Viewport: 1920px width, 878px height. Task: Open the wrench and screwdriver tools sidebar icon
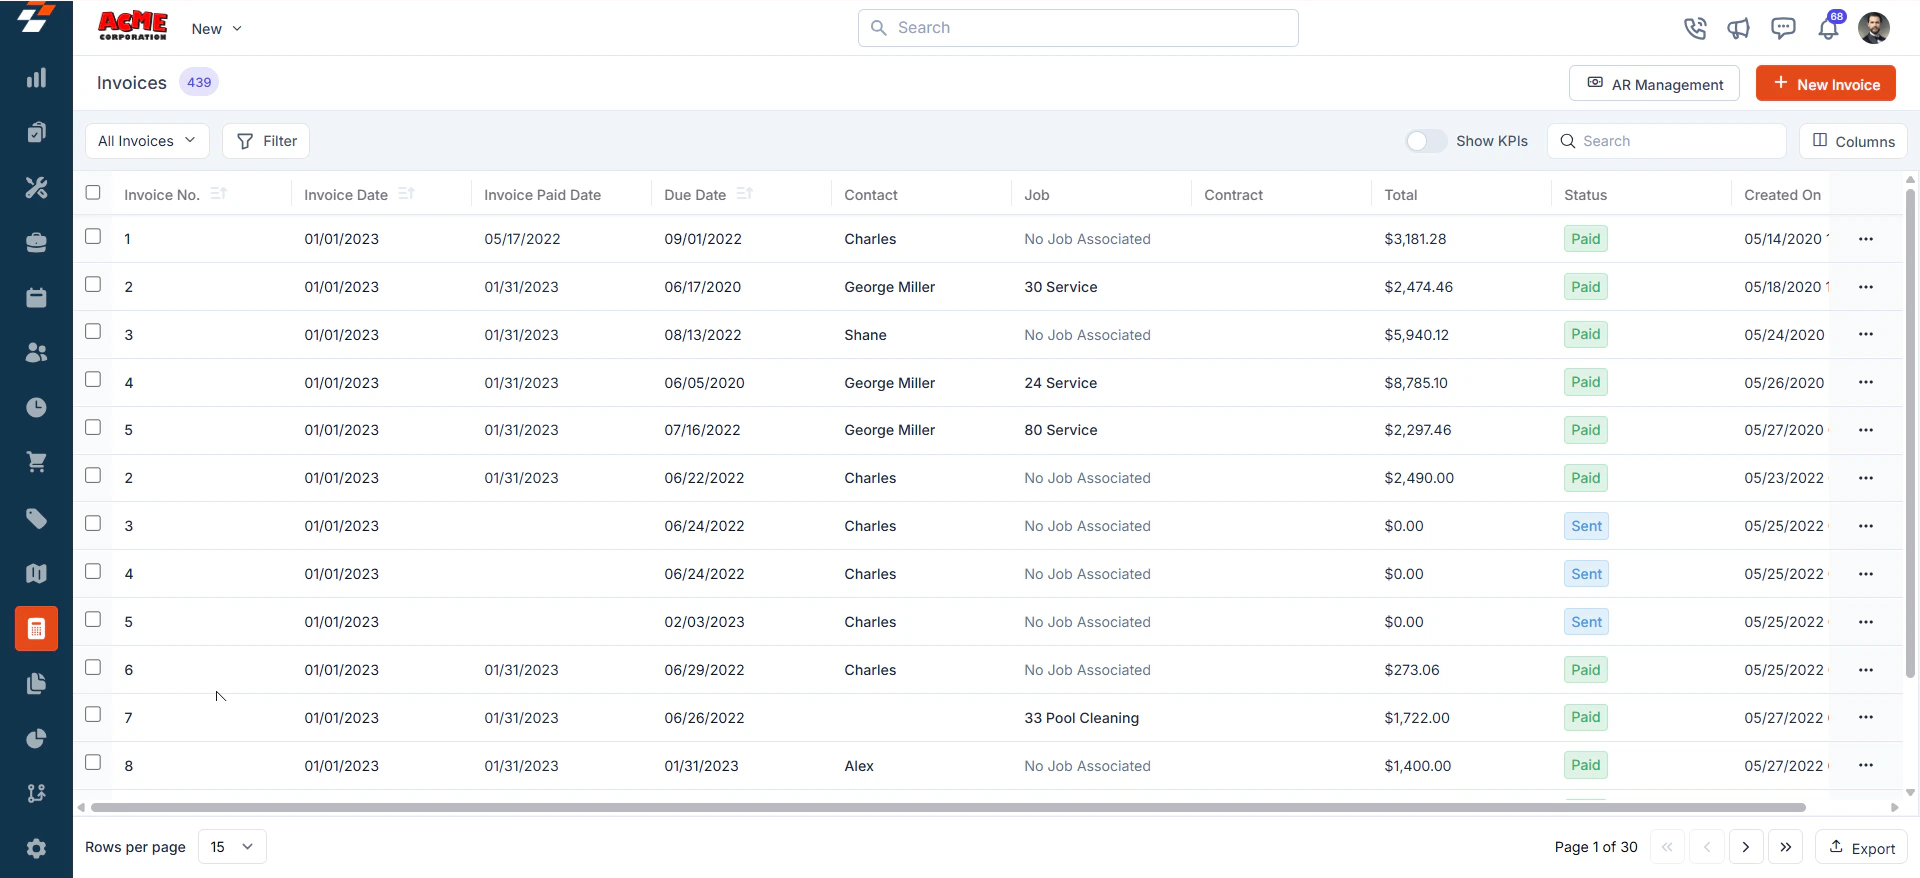(x=36, y=188)
